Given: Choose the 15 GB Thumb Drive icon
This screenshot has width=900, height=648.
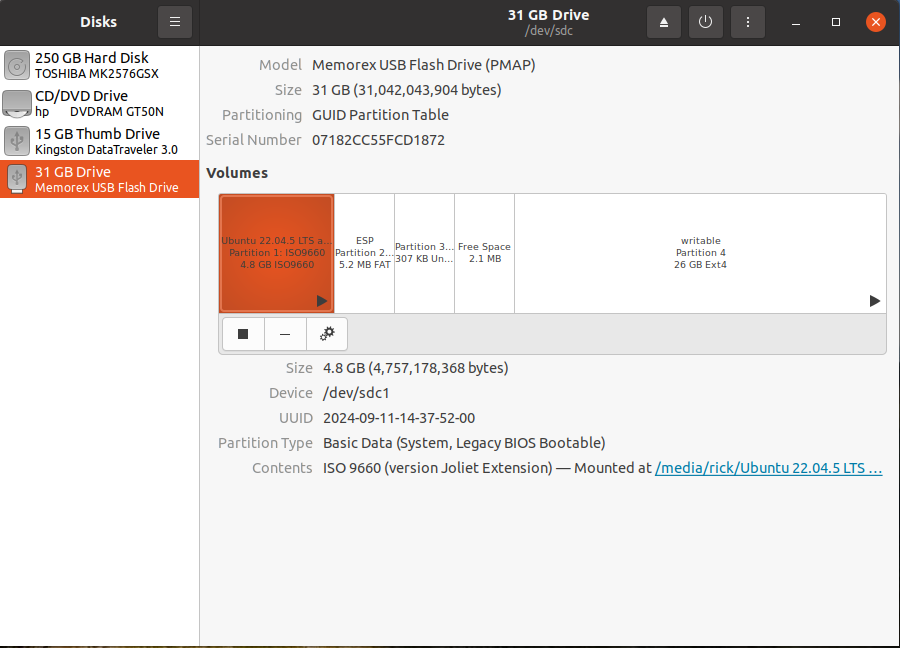Looking at the screenshot, I should [17, 141].
